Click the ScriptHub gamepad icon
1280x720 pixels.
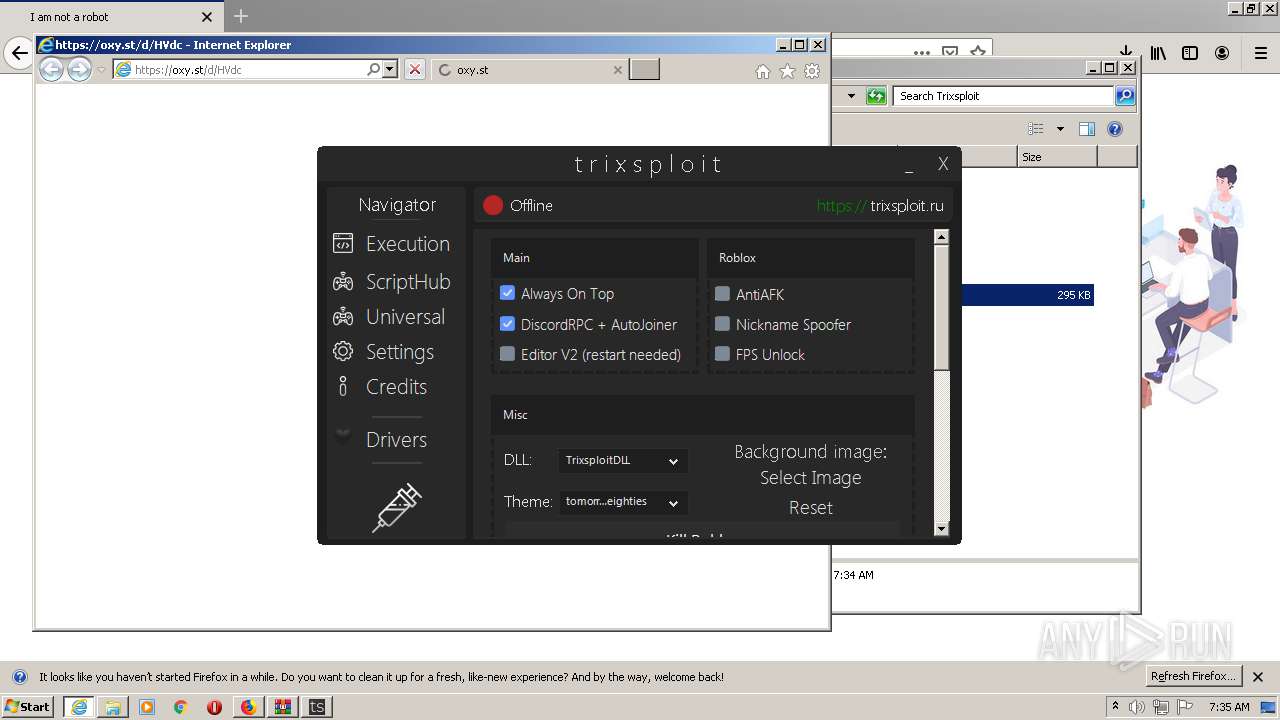pyautogui.click(x=343, y=282)
